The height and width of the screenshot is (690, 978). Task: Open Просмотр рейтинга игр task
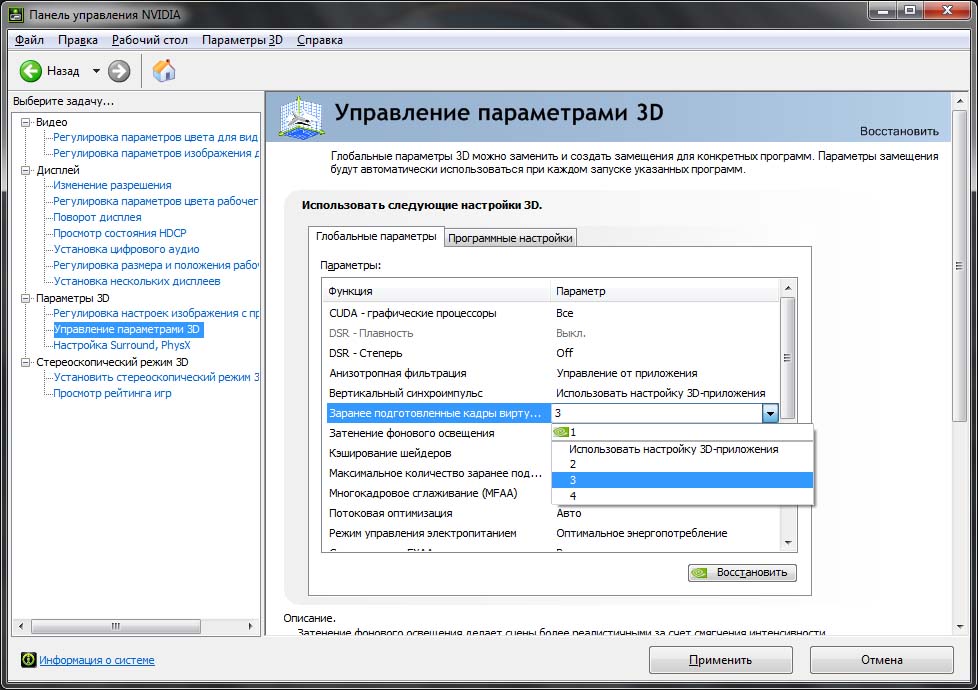pos(112,394)
